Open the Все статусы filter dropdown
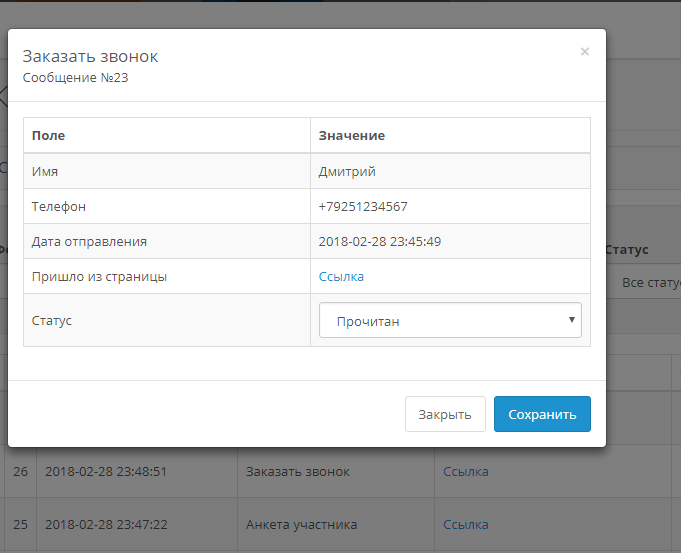The height and width of the screenshot is (553, 681). pyautogui.click(x=648, y=283)
